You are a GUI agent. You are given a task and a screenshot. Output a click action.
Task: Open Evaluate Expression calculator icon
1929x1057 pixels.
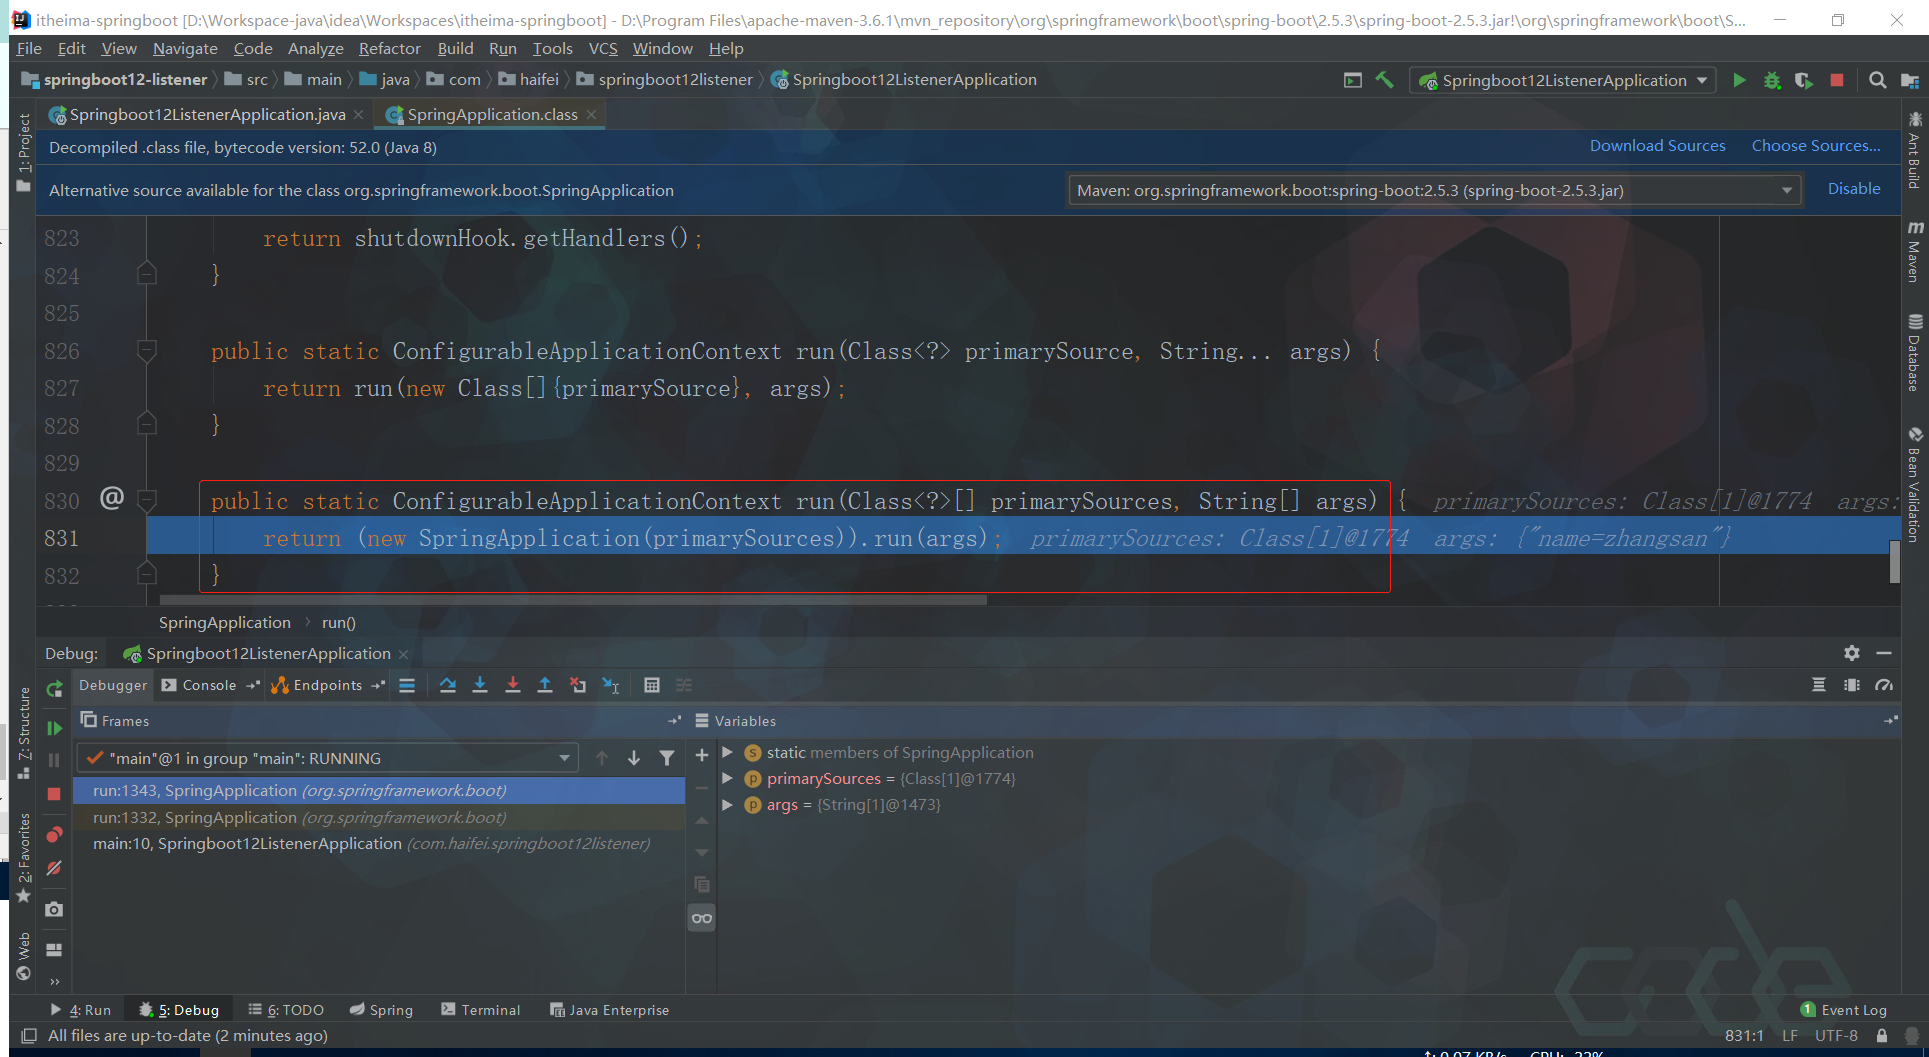pyautogui.click(x=652, y=685)
